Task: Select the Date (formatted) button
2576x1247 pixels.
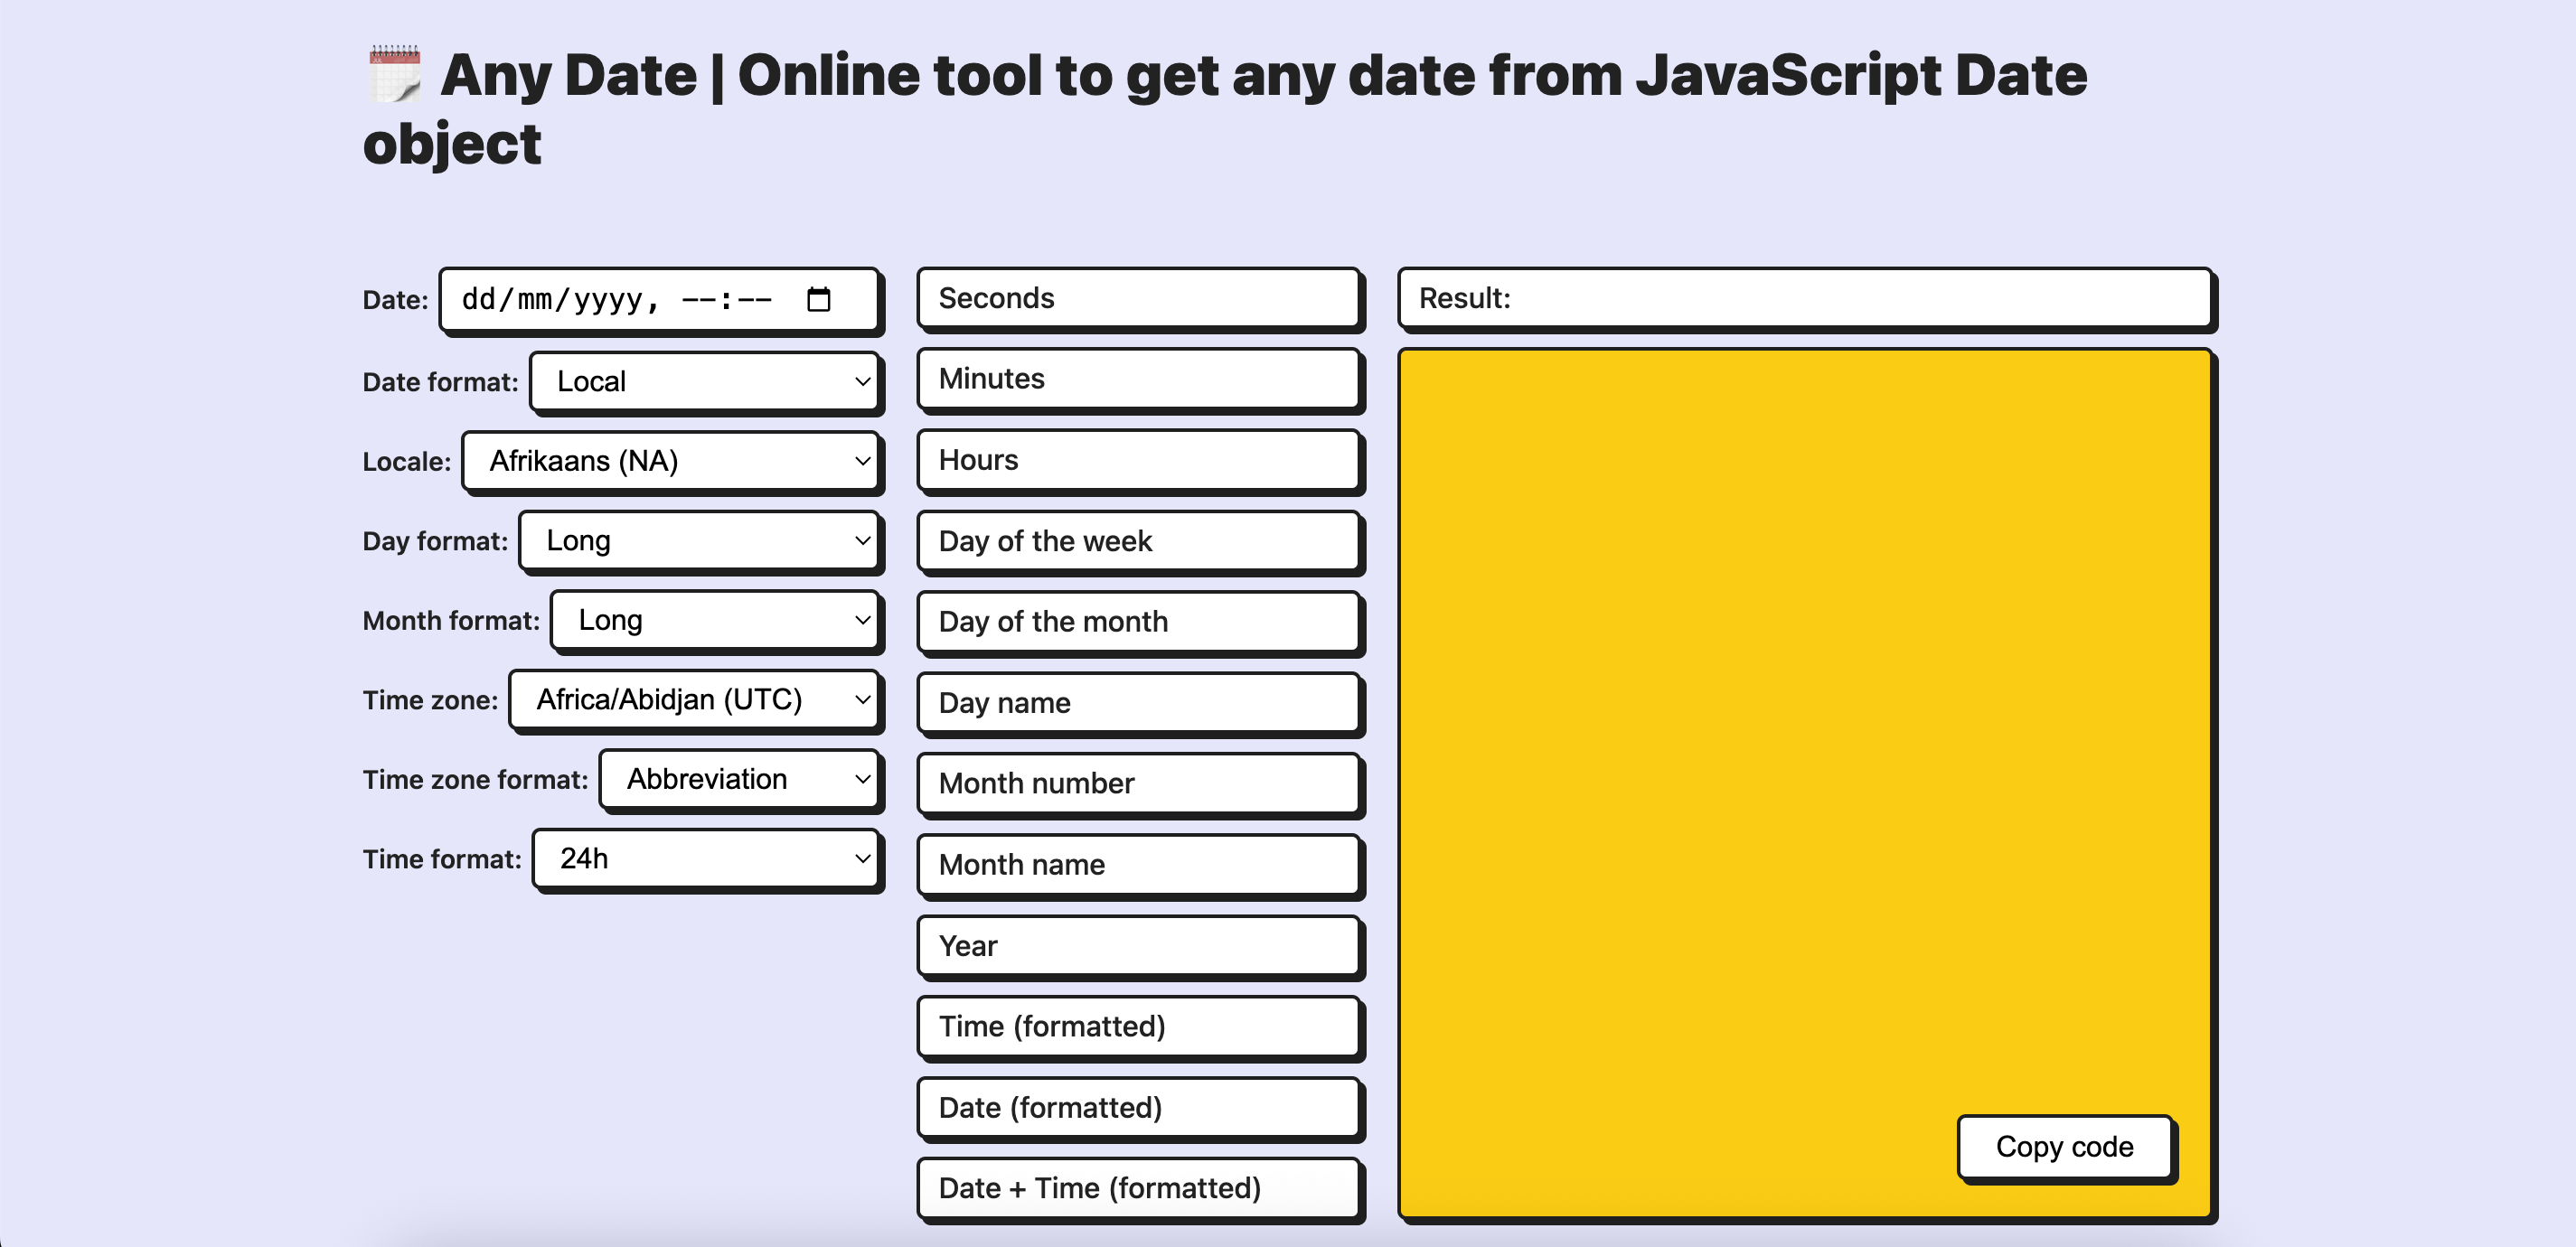Action: tap(1139, 1107)
